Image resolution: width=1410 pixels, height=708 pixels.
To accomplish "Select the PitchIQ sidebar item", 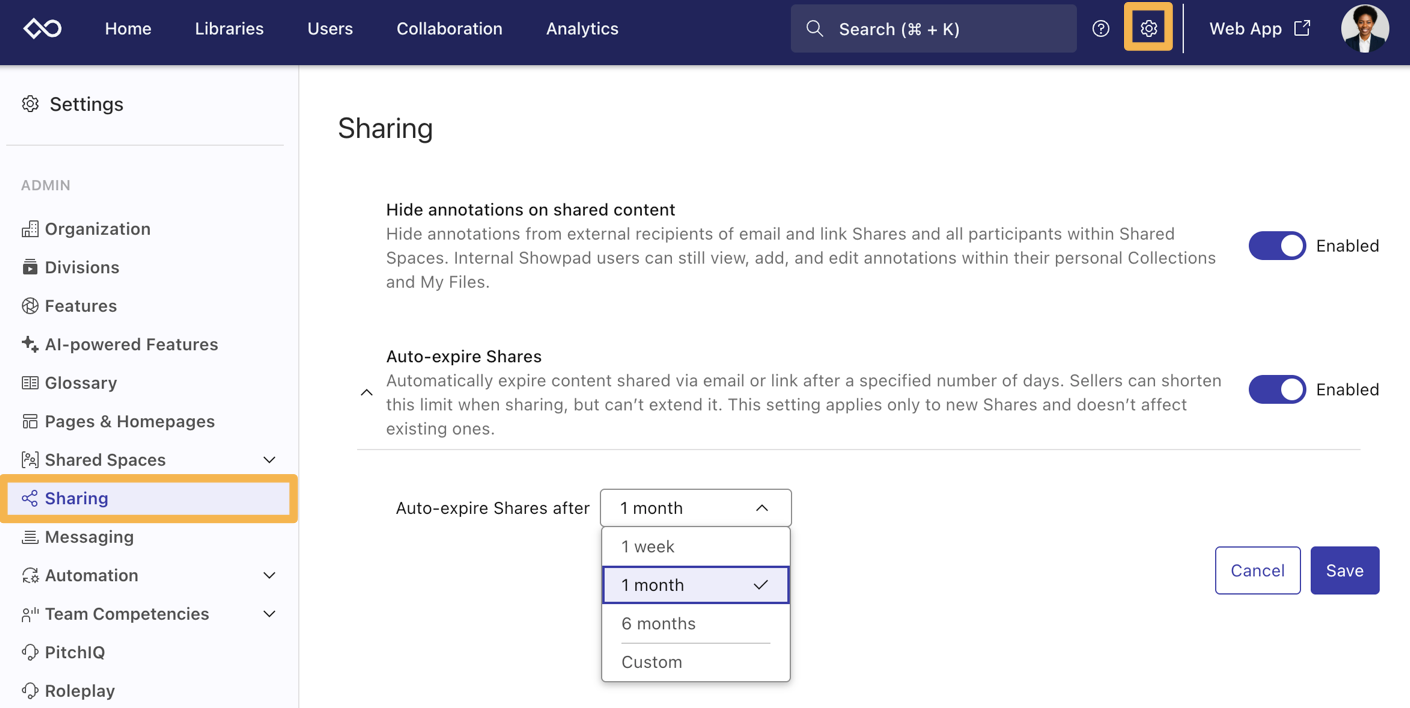I will pyautogui.click(x=74, y=652).
